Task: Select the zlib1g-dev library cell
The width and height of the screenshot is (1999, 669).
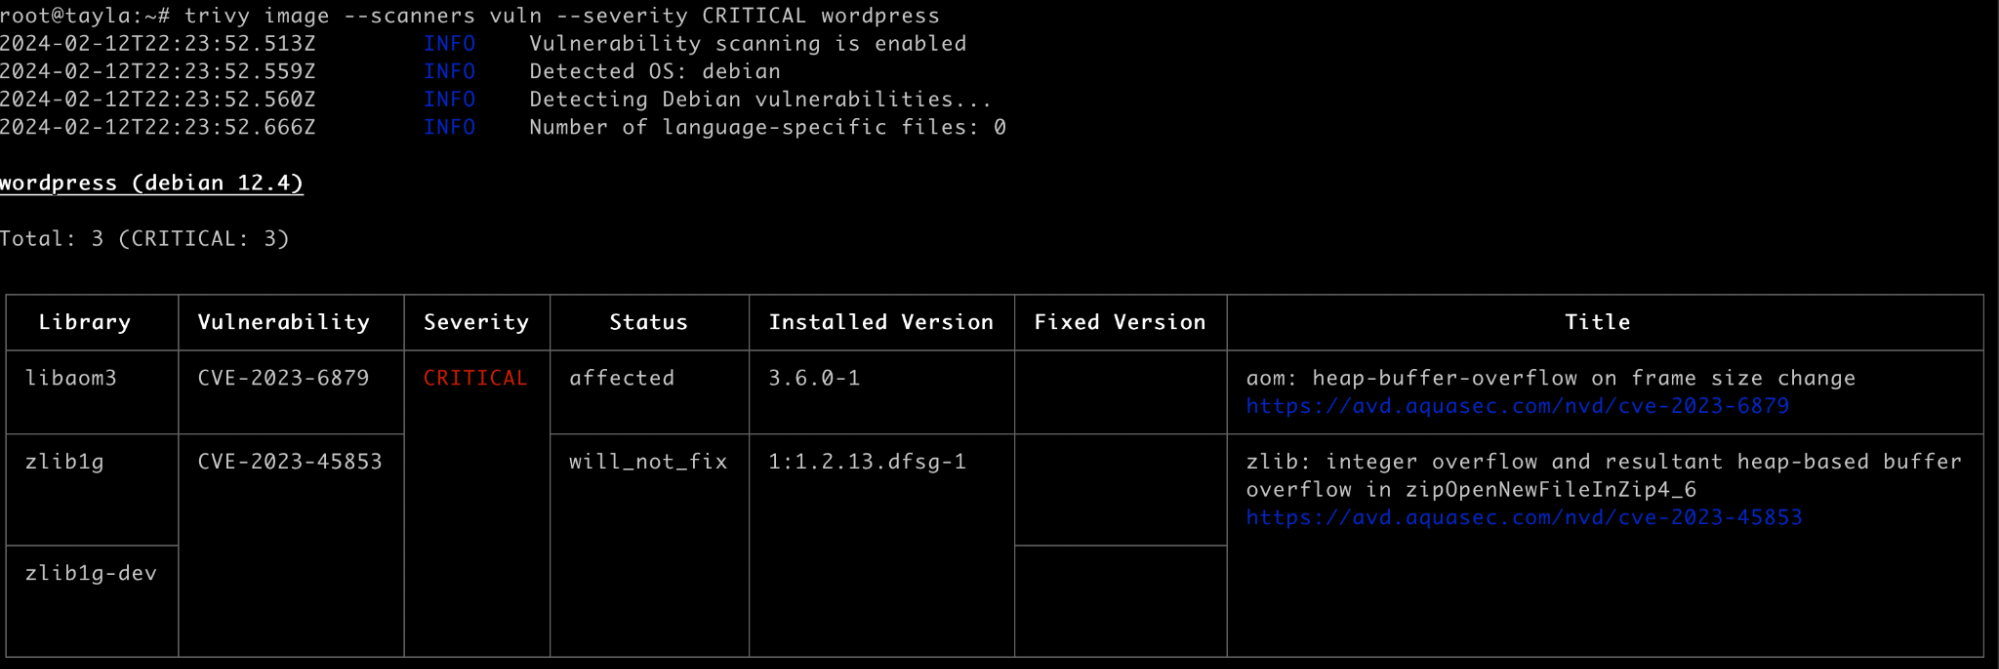Action: click(x=91, y=573)
